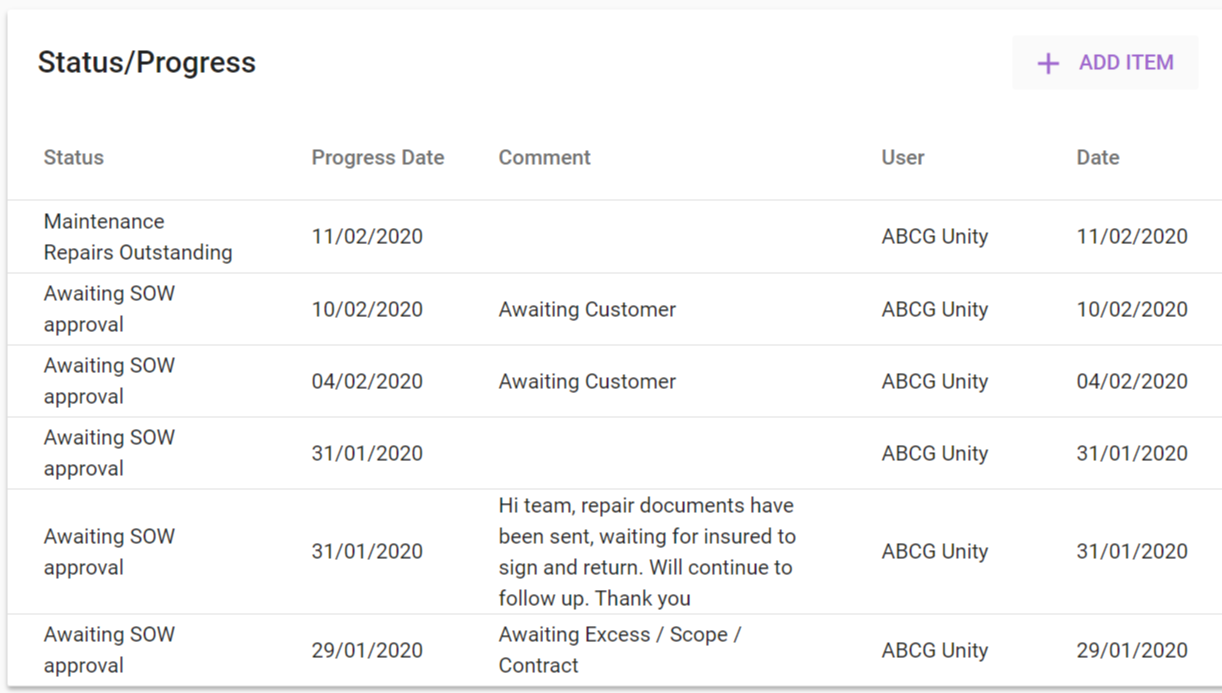Viewport: 1222px width, 693px height.
Task: Sort by the Status column header
Action: [x=74, y=157]
